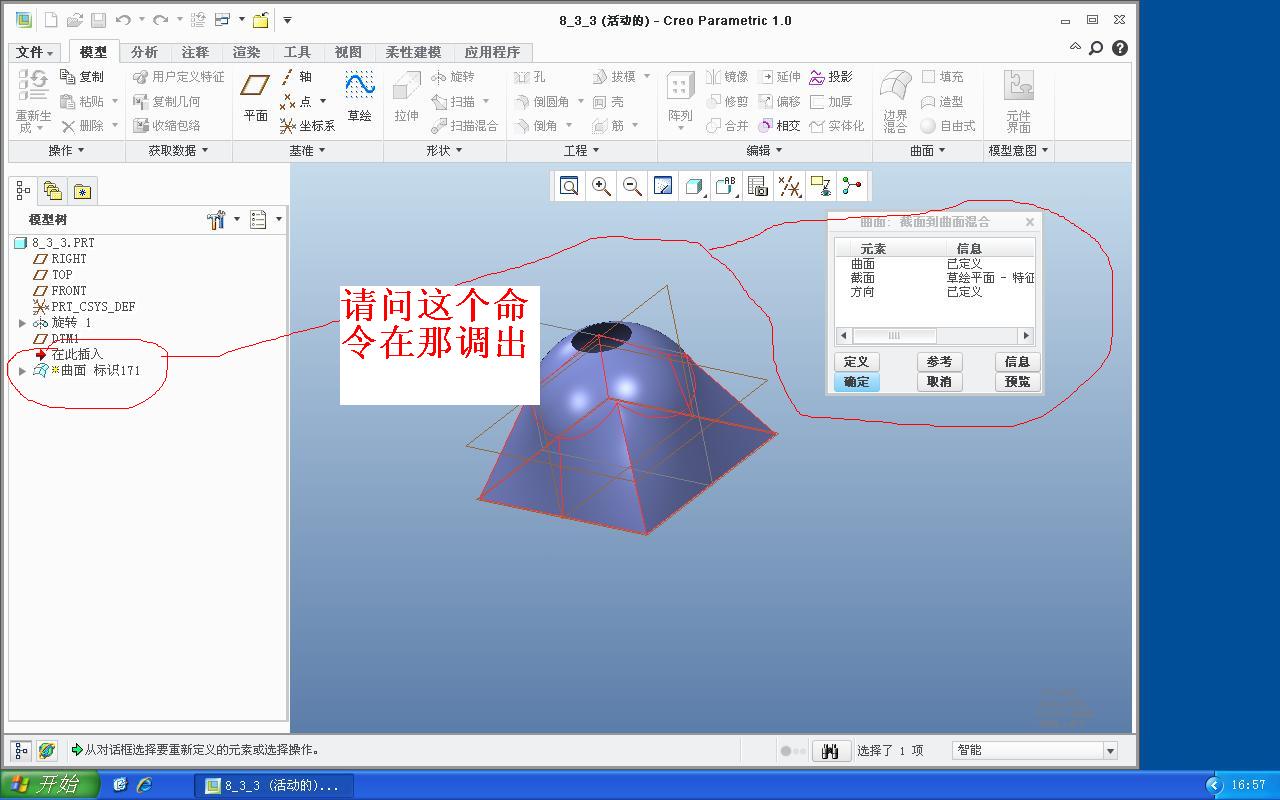The width and height of the screenshot is (1280, 800).
Task: Open the selection filter 智能 combo box
Action: 1035,750
